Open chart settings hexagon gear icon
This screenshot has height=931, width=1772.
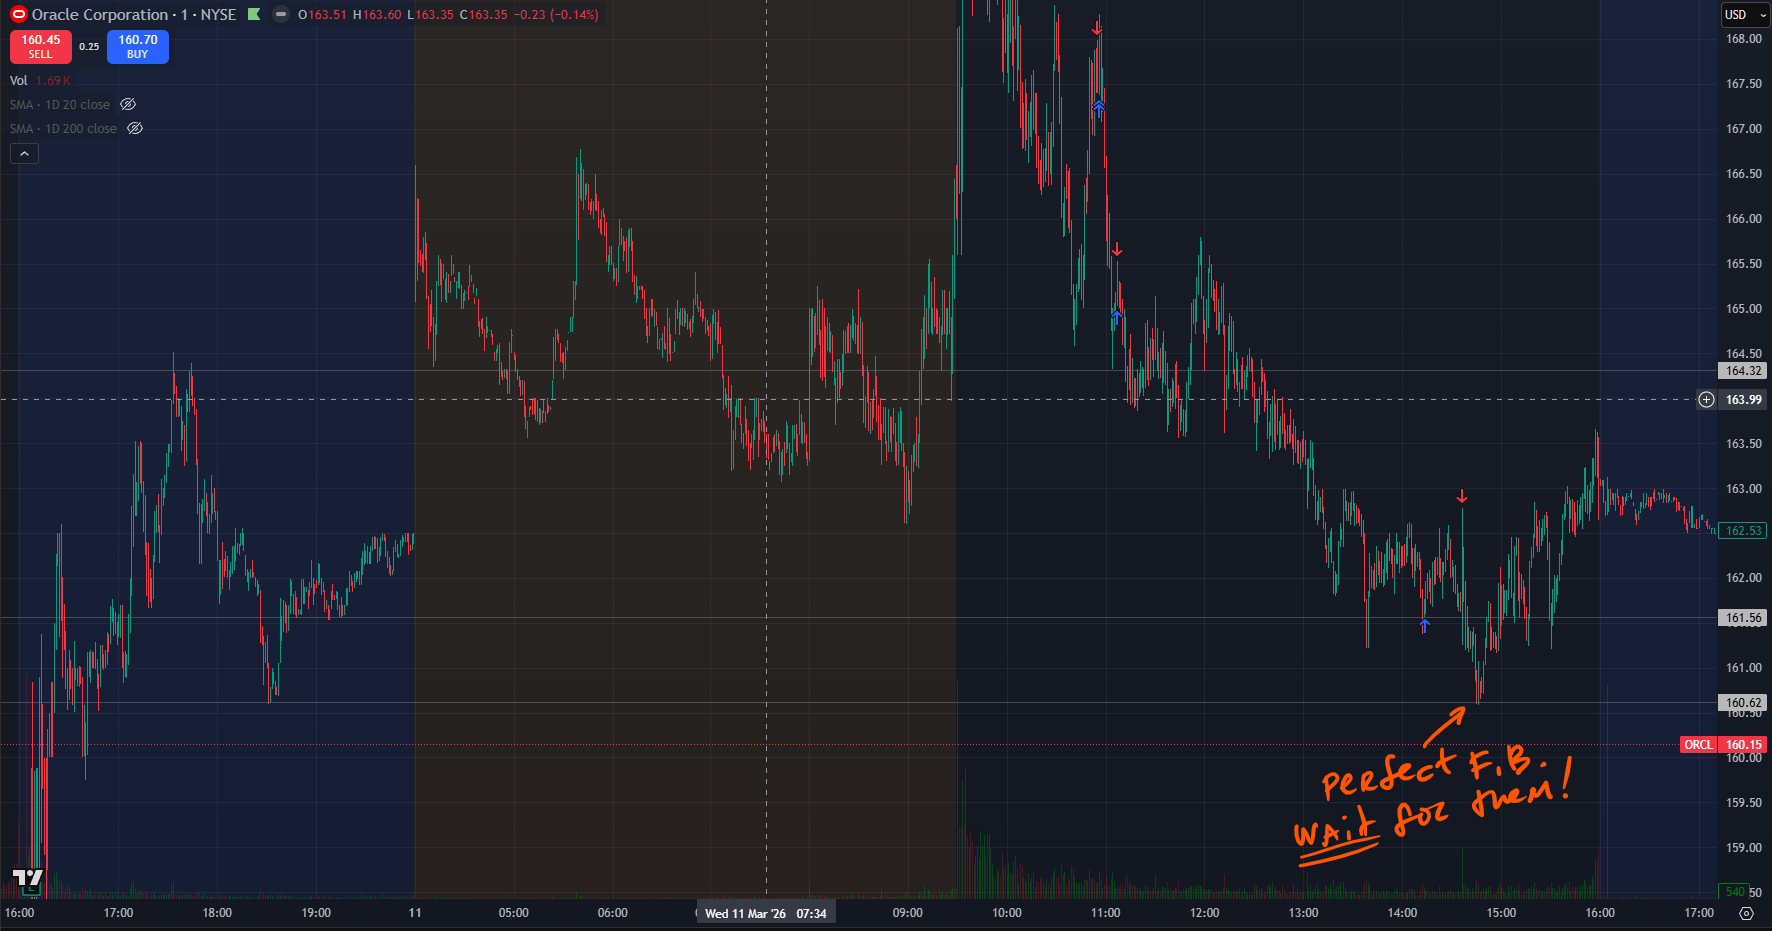[x=1746, y=913]
